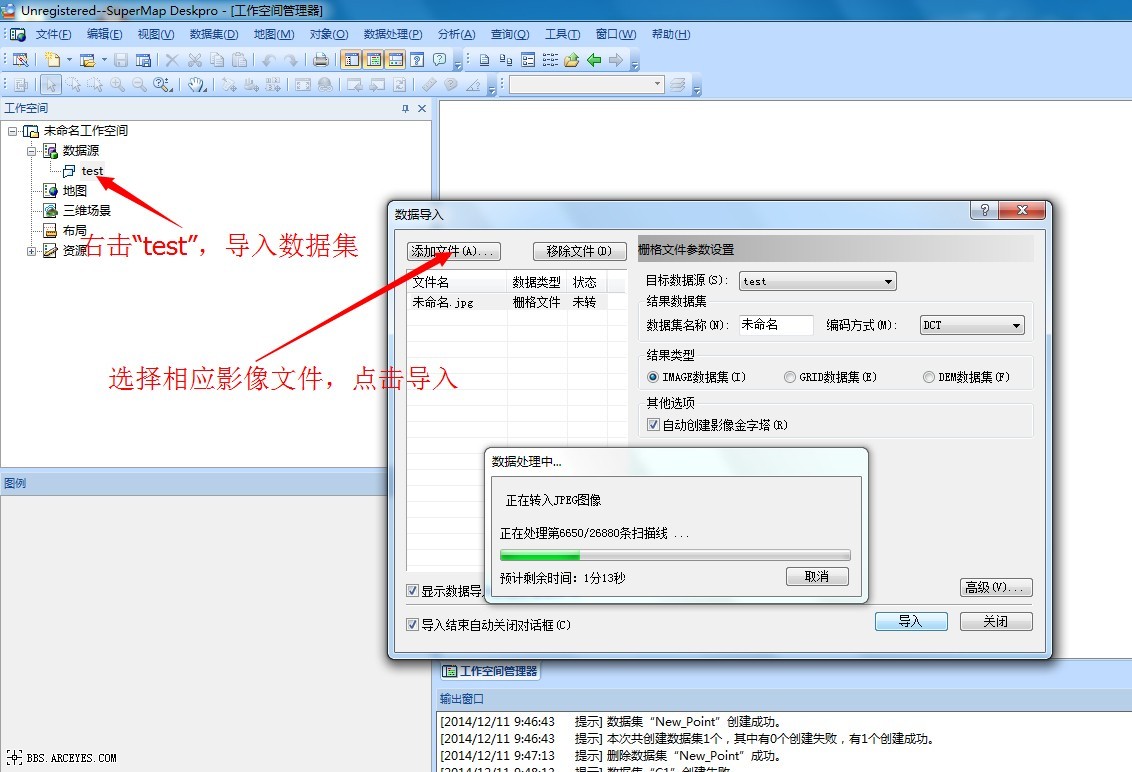
Task: Select the zoom out magnifier tool
Action: click(139, 84)
